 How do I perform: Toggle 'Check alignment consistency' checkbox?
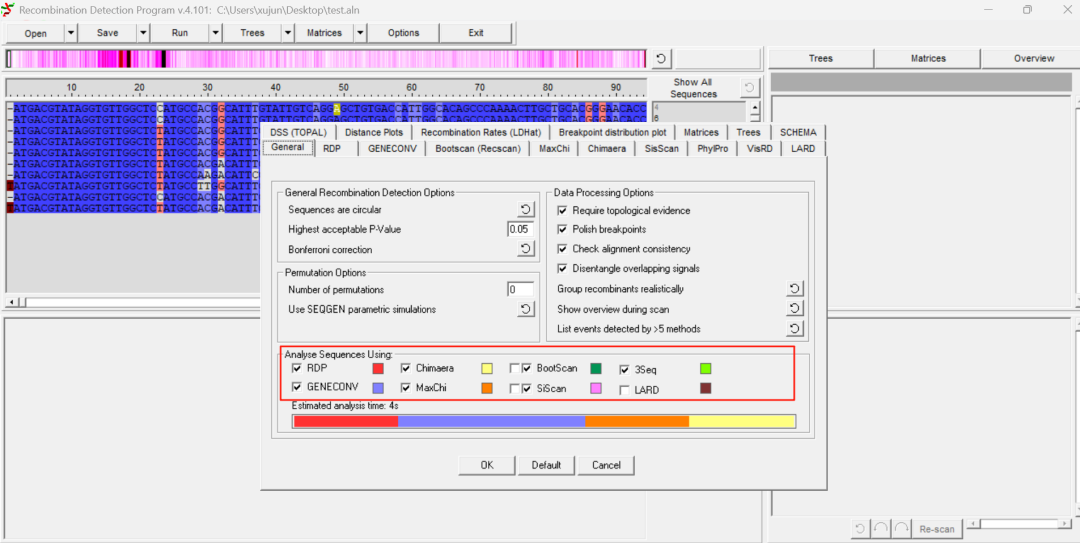pyautogui.click(x=563, y=249)
